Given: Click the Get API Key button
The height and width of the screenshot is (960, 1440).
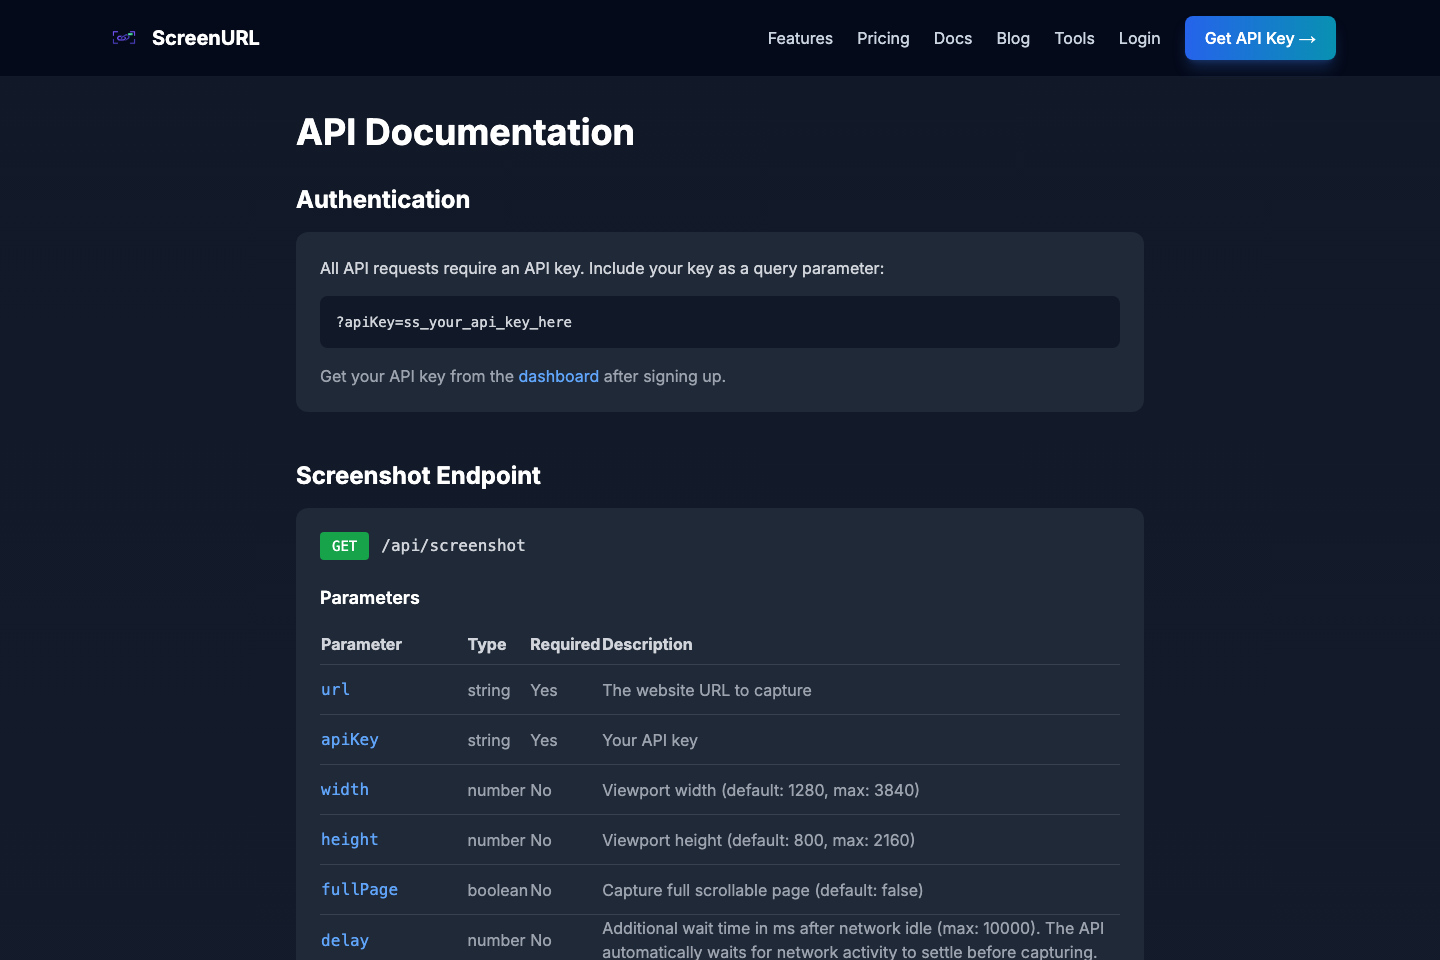Looking at the screenshot, I should (x=1260, y=37).
